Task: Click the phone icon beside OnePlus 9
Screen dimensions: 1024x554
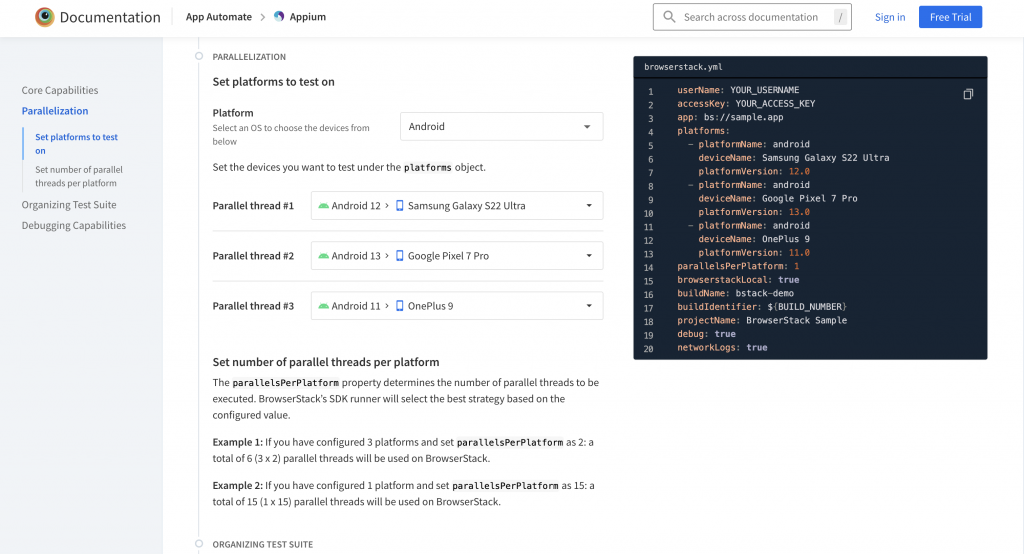Action: click(400, 306)
